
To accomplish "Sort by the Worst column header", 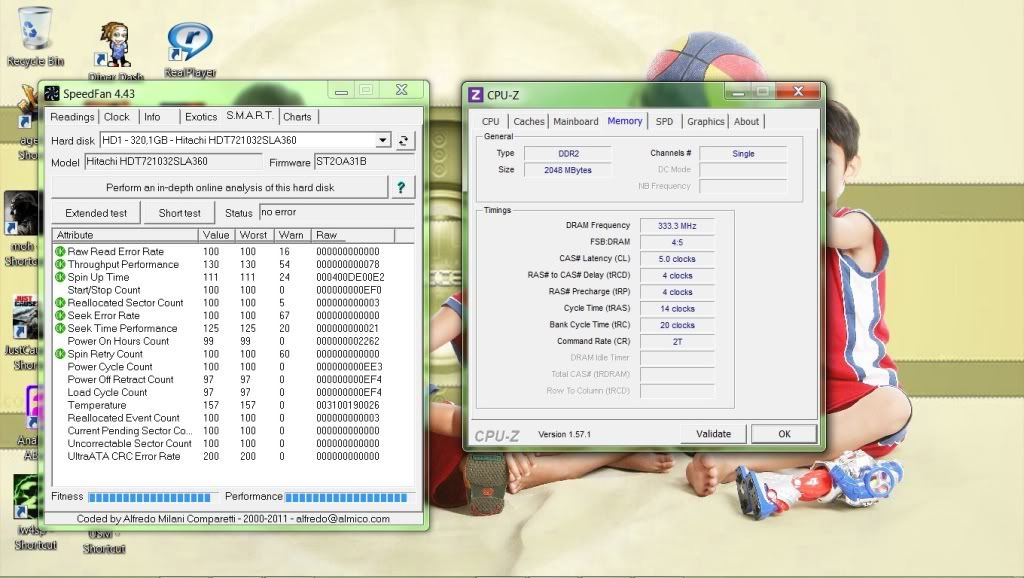I will (x=253, y=235).
